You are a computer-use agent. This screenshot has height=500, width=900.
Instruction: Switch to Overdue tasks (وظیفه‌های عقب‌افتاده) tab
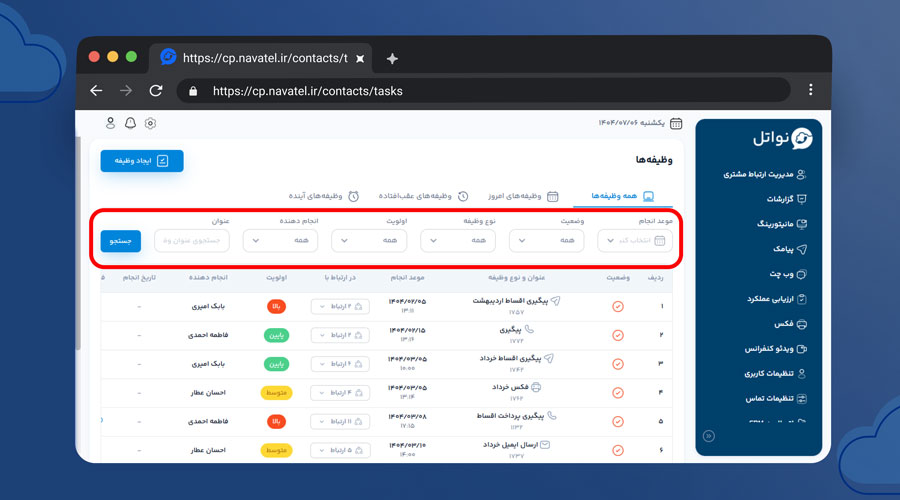click(x=415, y=196)
